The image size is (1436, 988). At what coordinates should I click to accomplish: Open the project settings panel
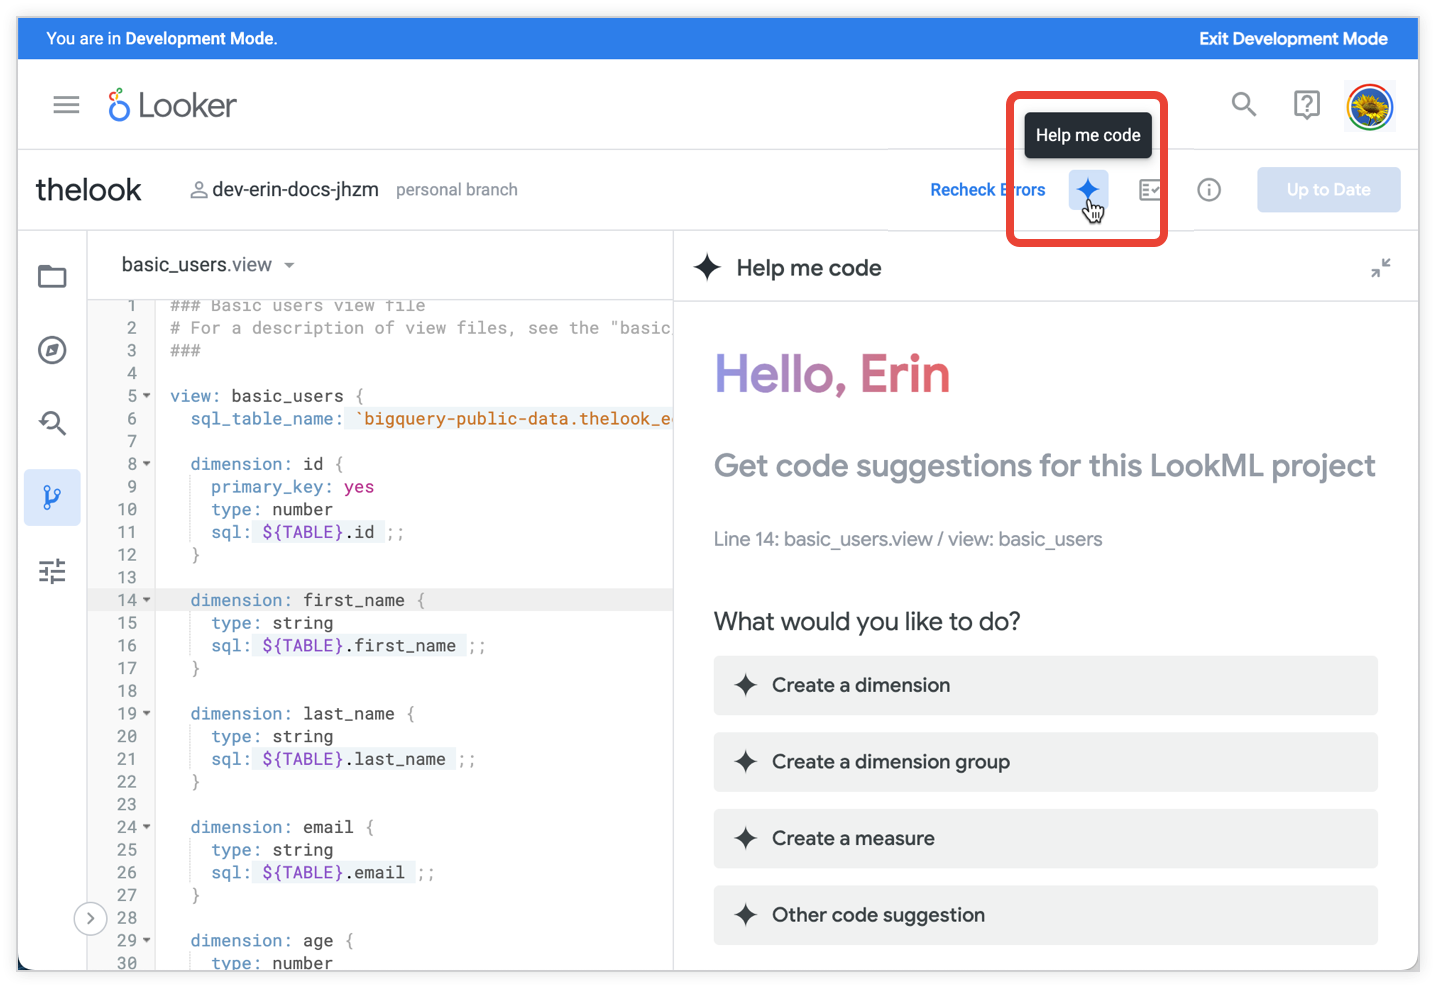point(52,570)
